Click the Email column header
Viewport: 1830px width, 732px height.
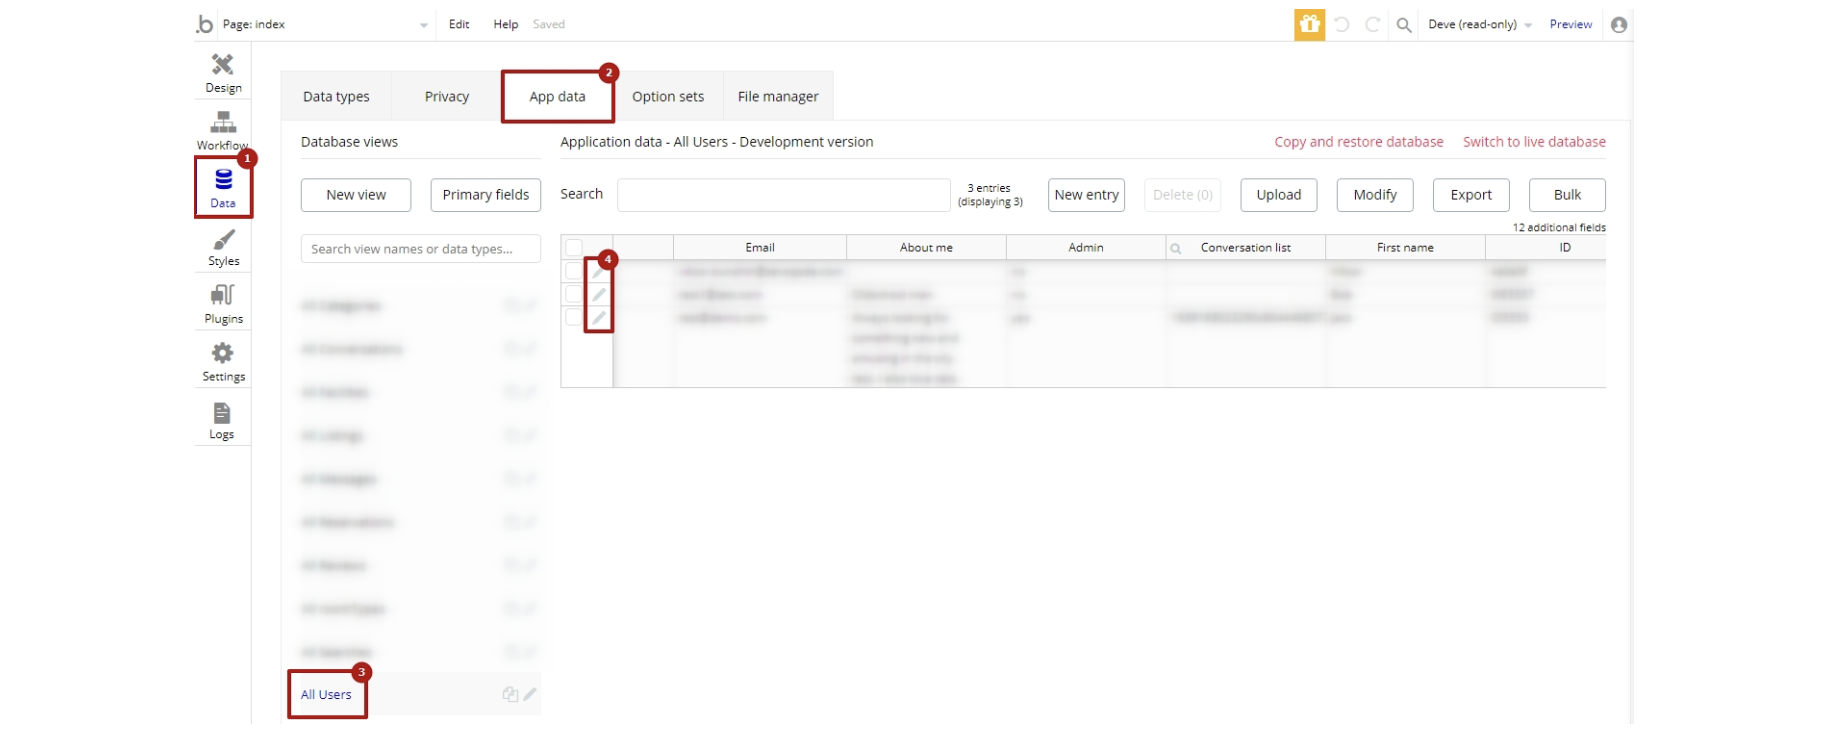pyautogui.click(x=760, y=248)
